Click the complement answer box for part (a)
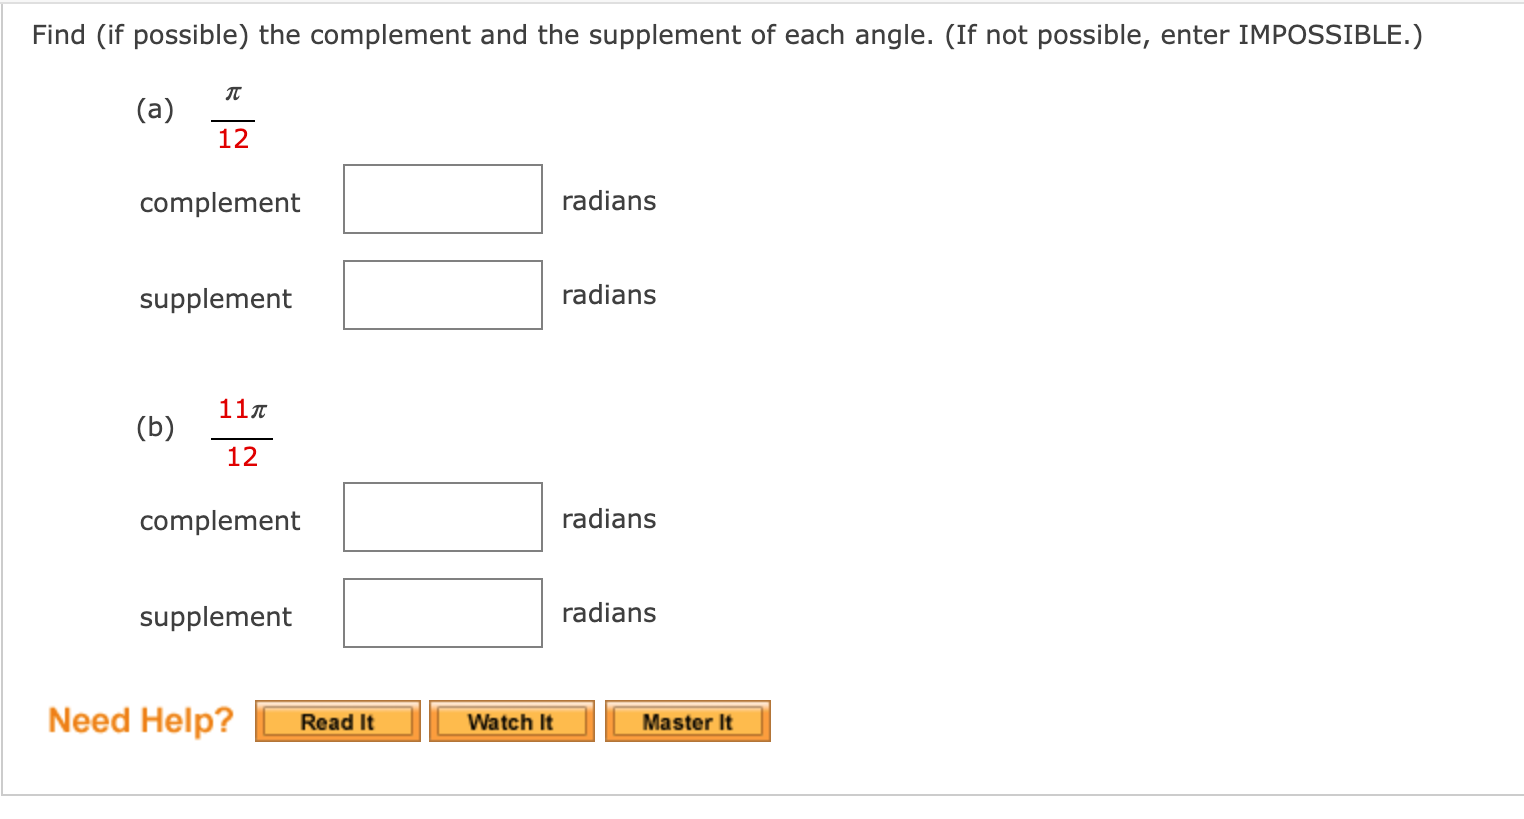Viewport: 1524px width, 819px height. 442,199
